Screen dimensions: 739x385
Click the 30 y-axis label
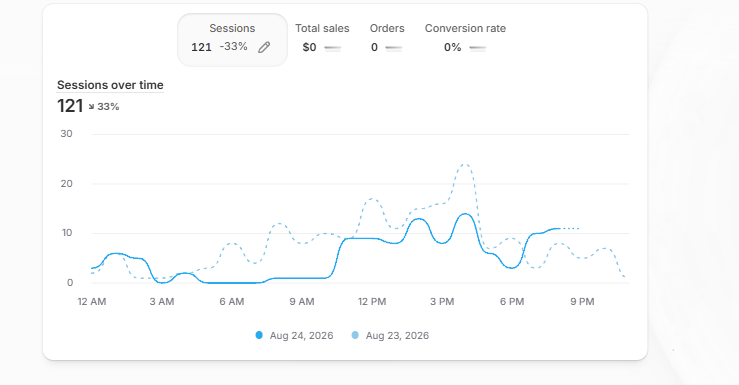66,134
